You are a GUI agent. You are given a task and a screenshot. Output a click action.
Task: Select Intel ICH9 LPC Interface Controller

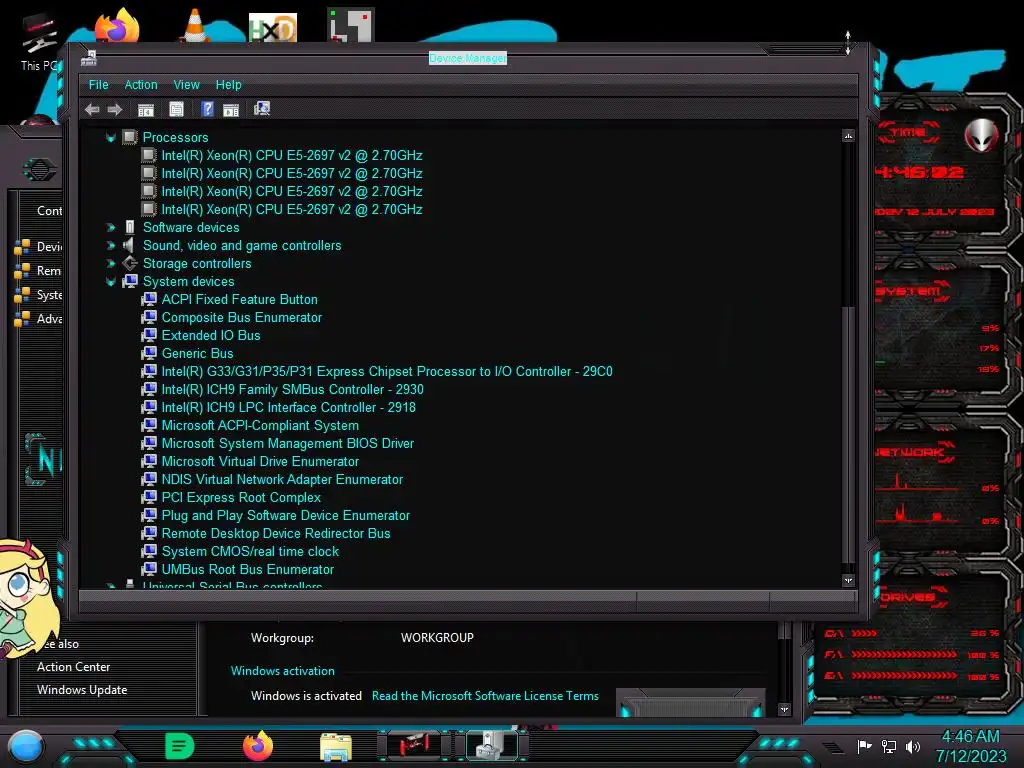[x=289, y=408]
